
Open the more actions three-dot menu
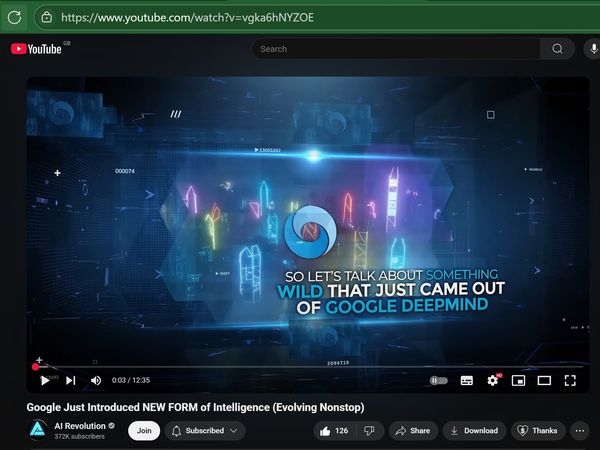[580, 431]
